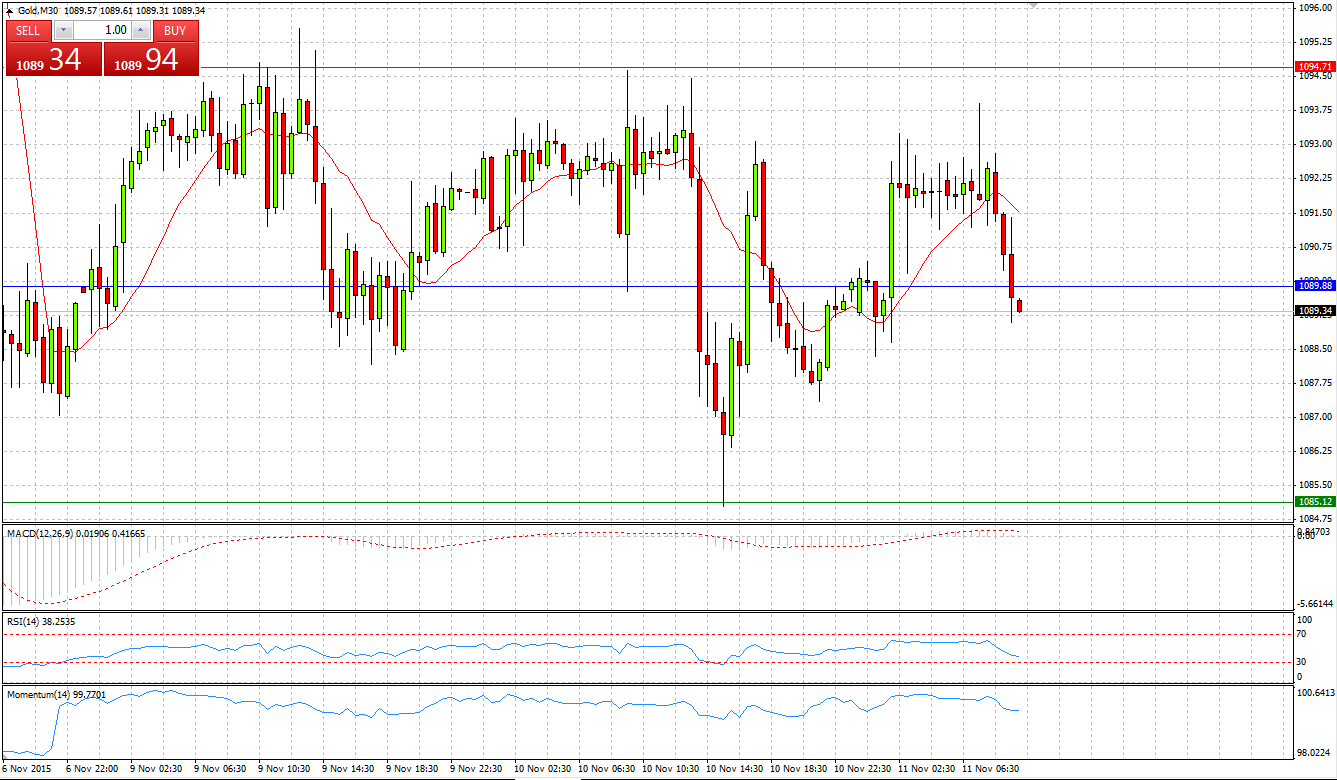Viewport: 1337px width, 780px height.
Task: Click the 1096.00 price axis label
Action: 1314,7
